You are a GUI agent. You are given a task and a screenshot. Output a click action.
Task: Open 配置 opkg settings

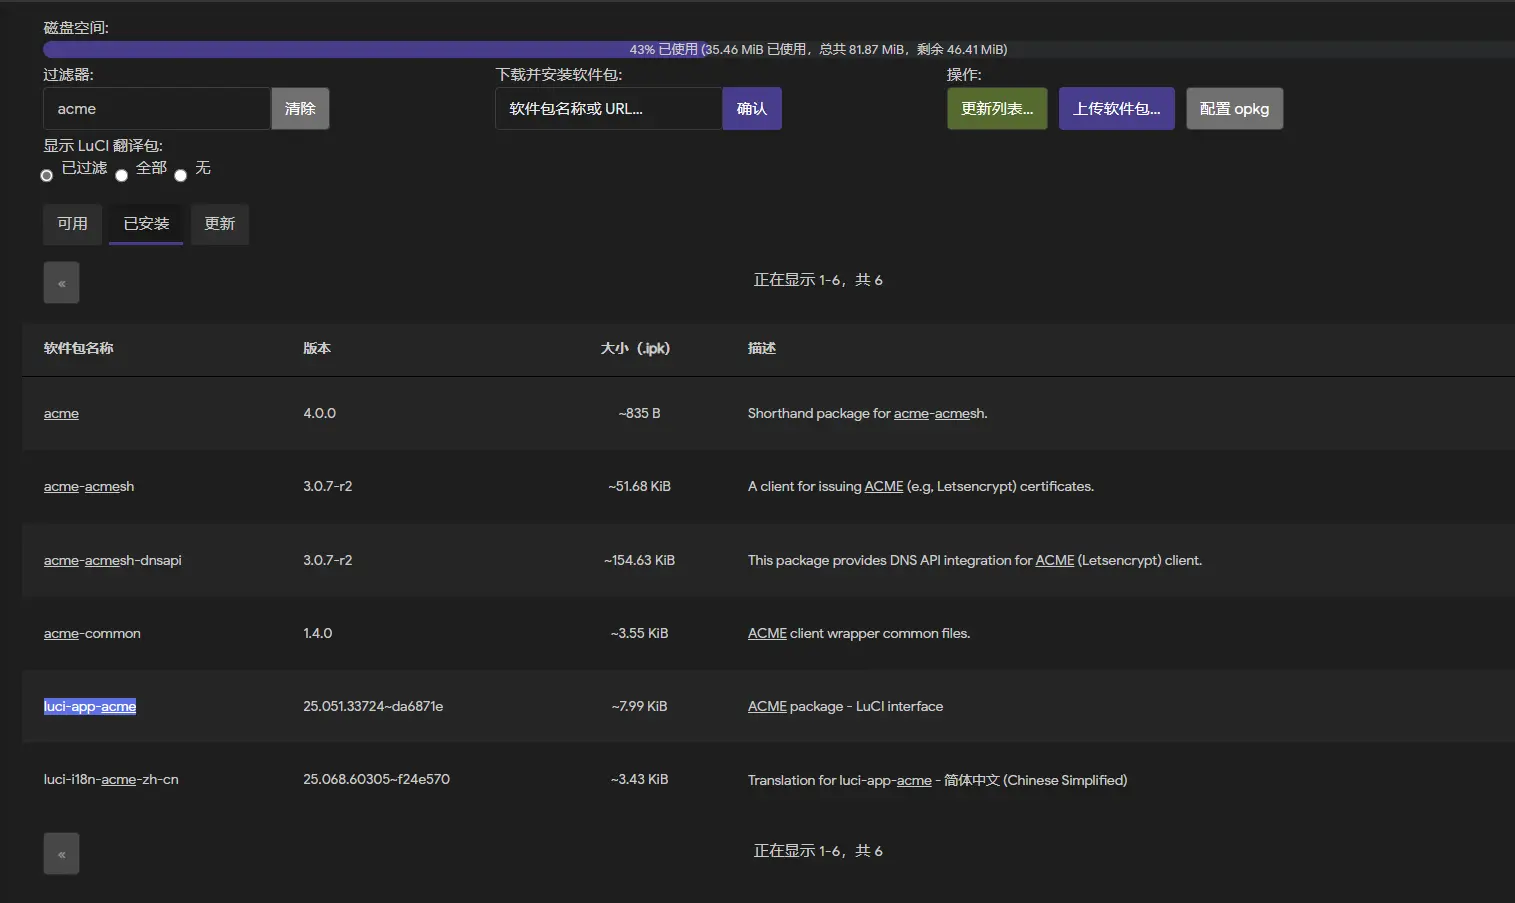tap(1234, 109)
